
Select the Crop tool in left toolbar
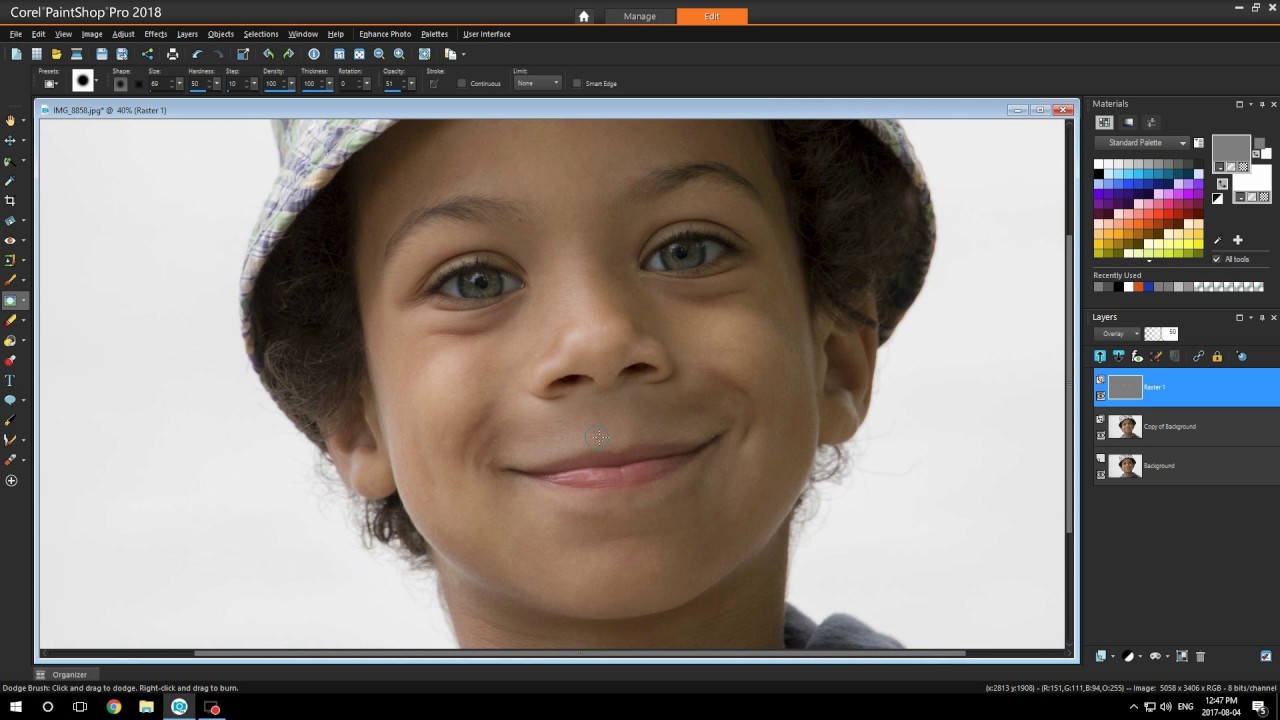pos(10,200)
